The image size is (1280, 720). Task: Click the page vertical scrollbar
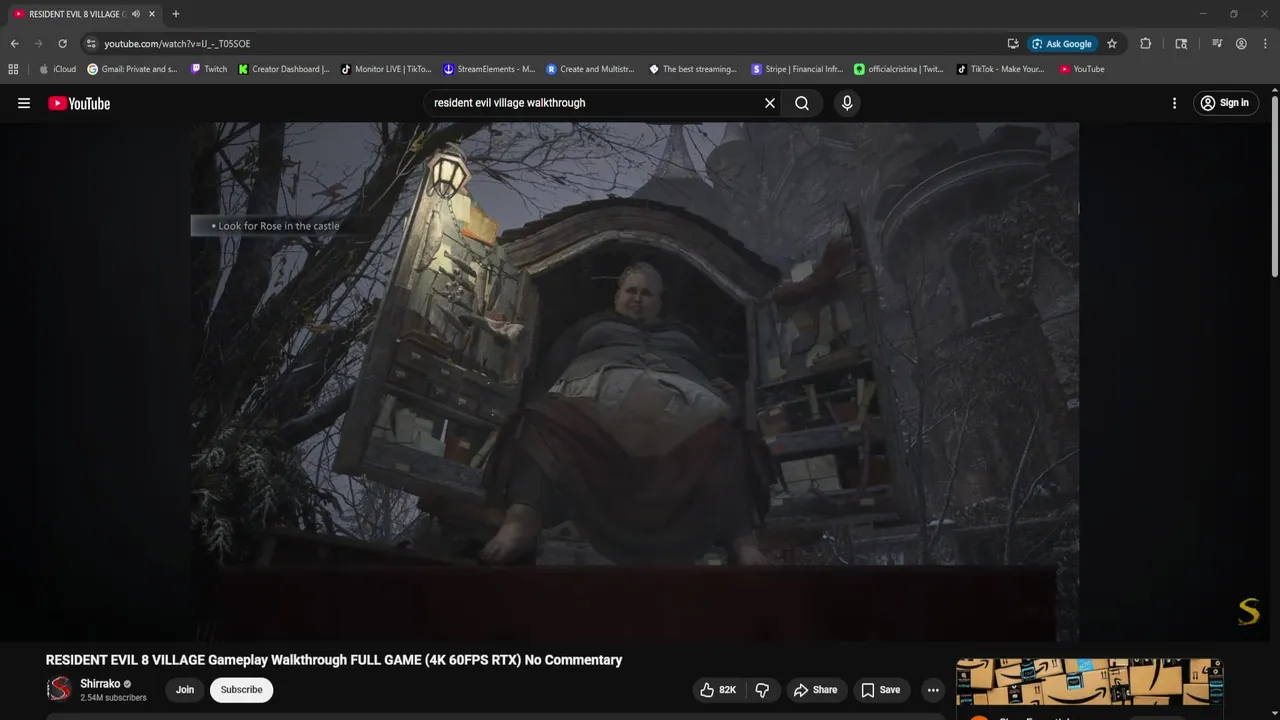(x=1274, y=185)
